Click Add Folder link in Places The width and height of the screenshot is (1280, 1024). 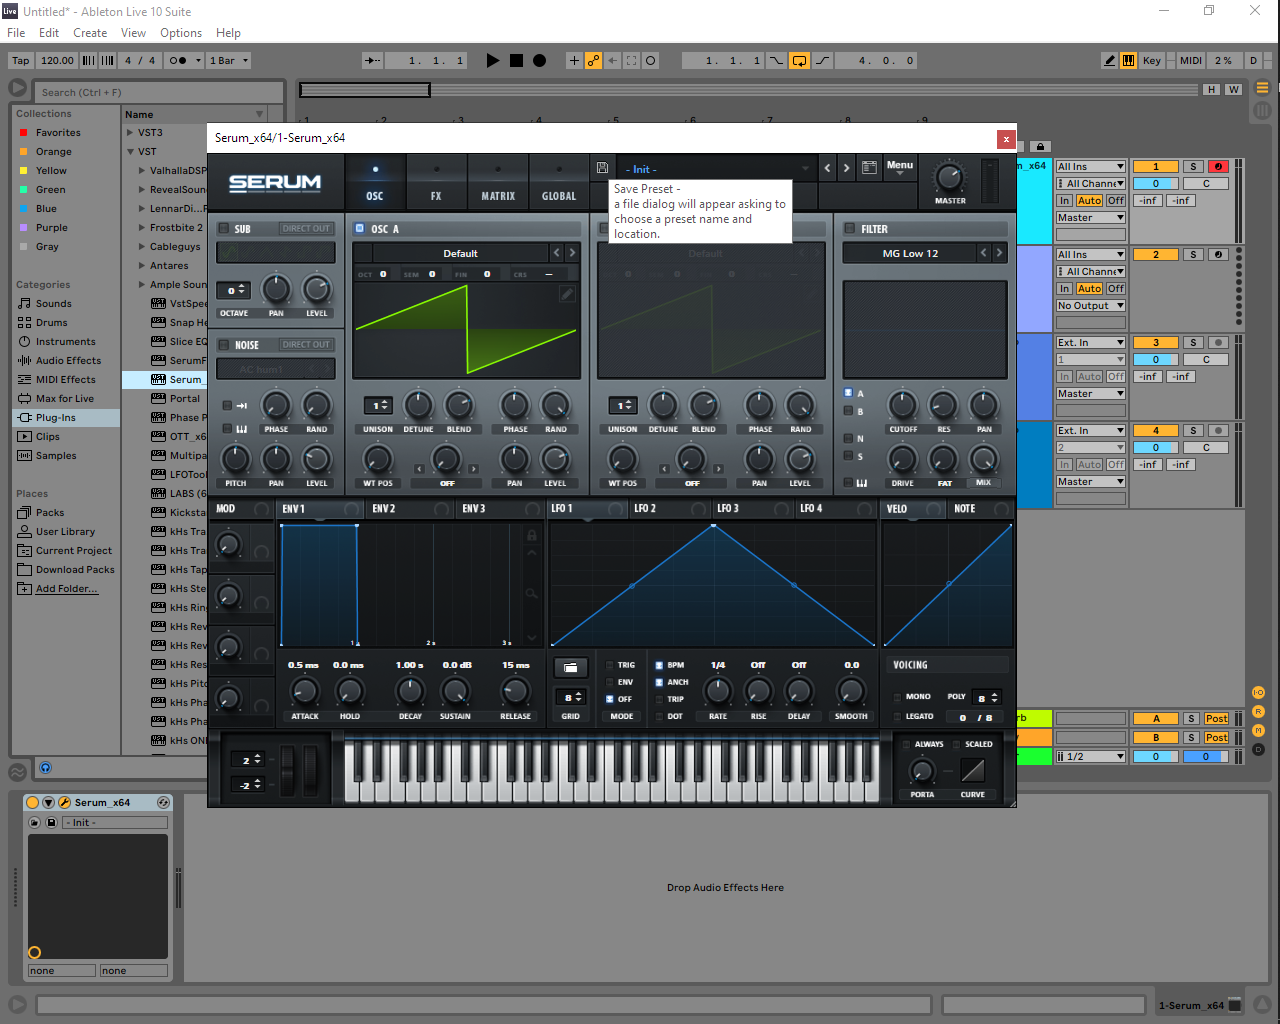[x=67, y=588]
